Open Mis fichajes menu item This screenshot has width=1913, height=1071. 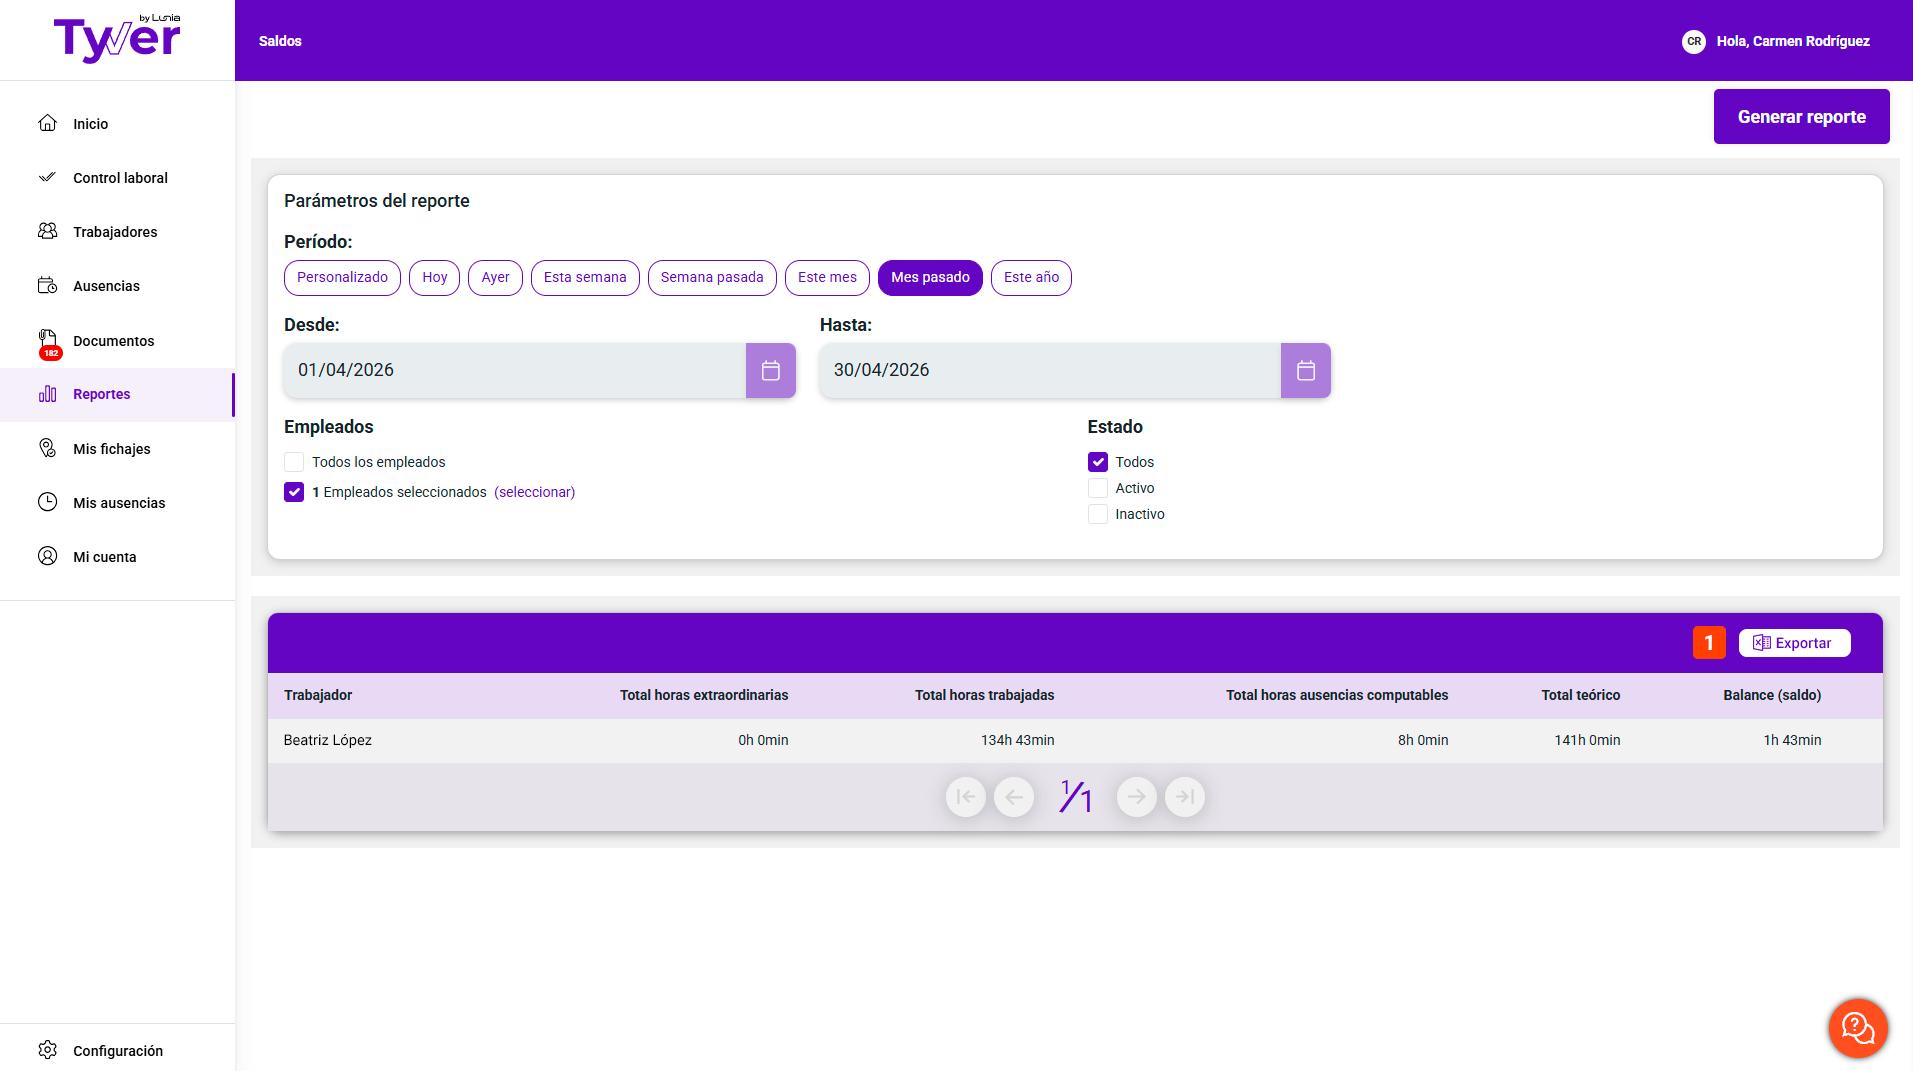(117, 449)
